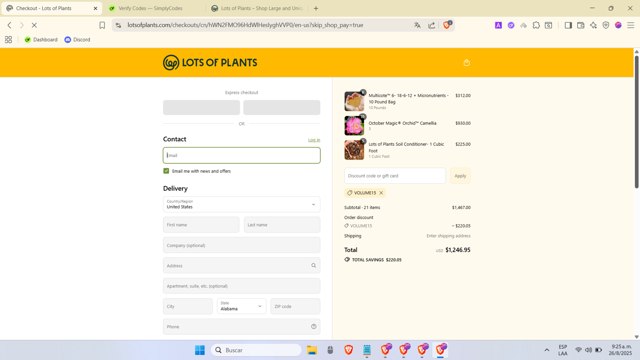
Task: Click the site info icon left of the URL
Action: click(x=118, y=25)
